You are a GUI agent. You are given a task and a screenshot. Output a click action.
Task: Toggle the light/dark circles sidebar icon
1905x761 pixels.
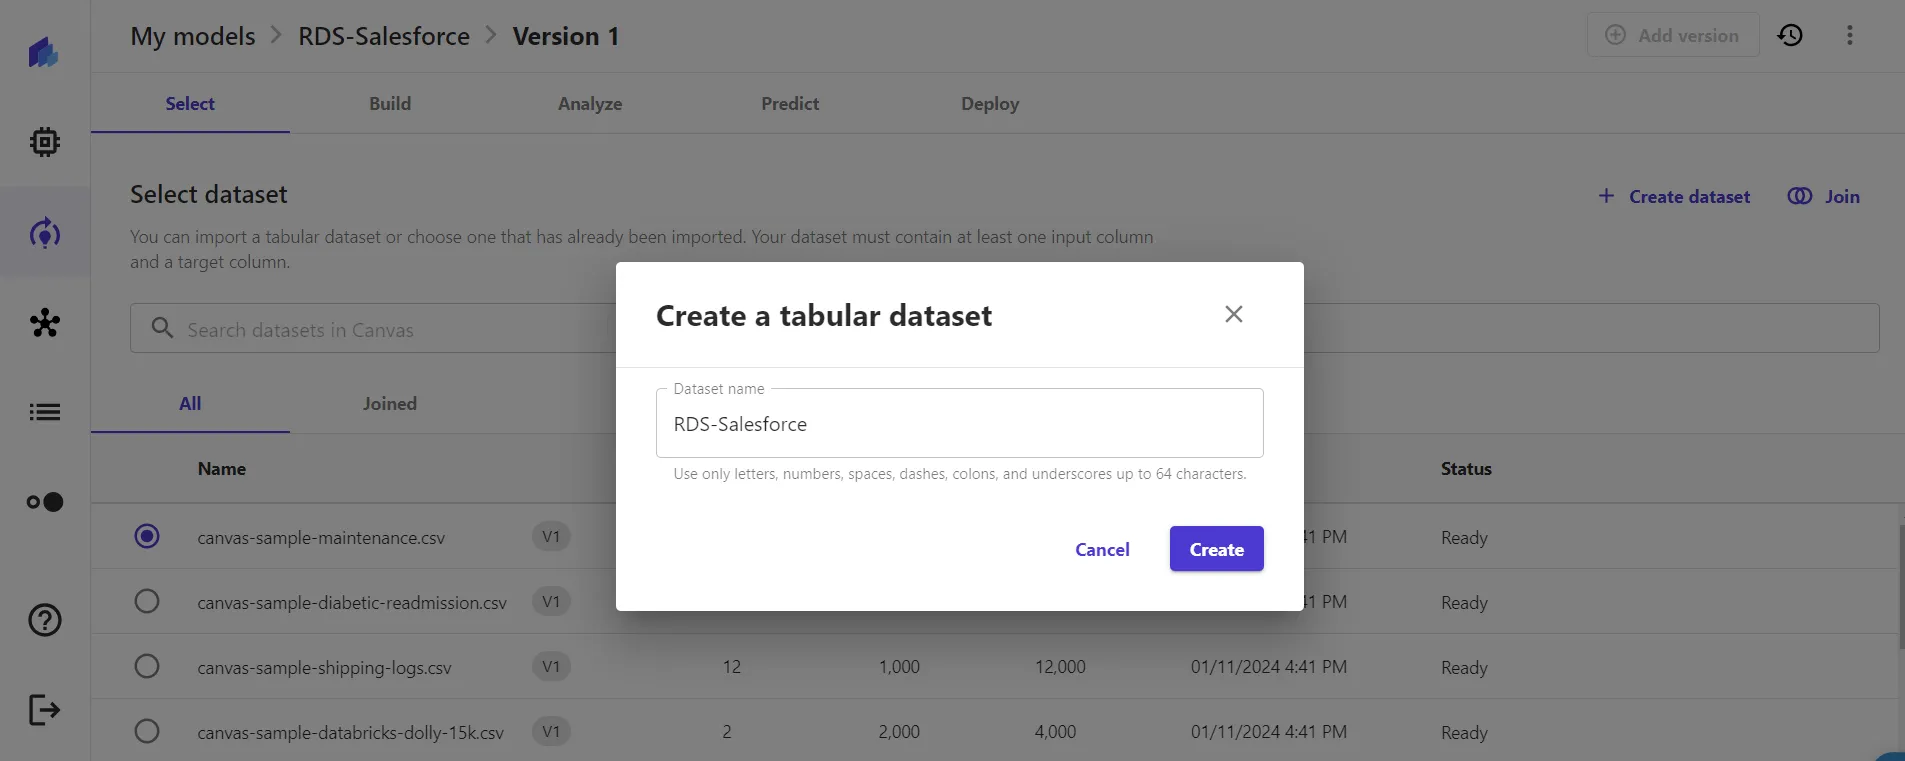click(x=44, y=502)
